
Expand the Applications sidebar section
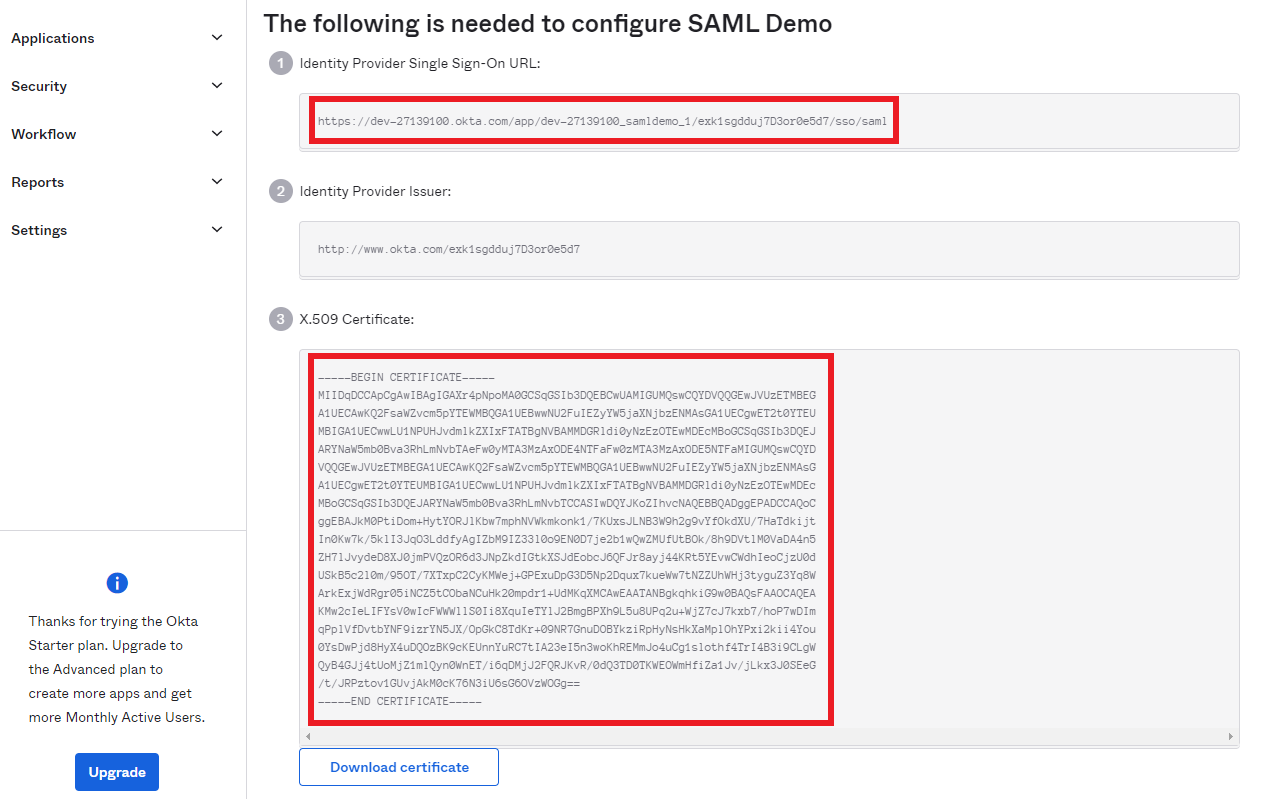click(x=216, y=37)
